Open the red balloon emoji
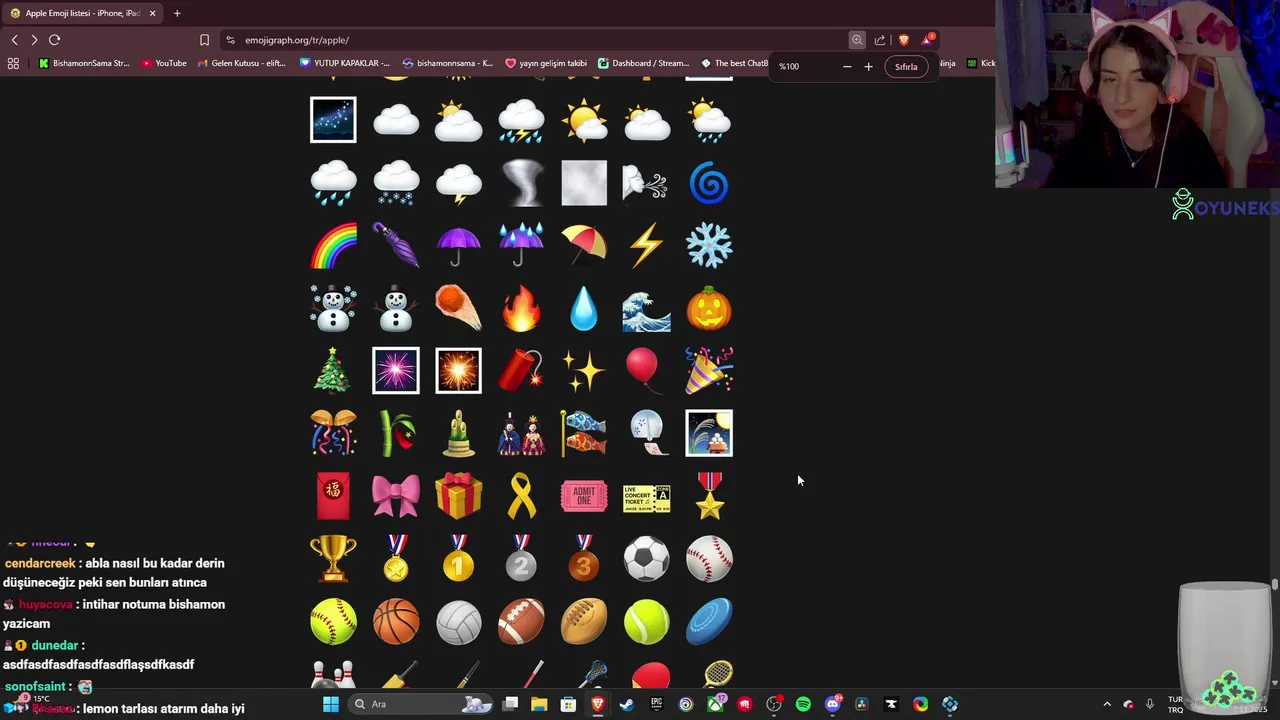This screenshot has height=720, width=1280. pyautogui.click(x=642, y=370)
